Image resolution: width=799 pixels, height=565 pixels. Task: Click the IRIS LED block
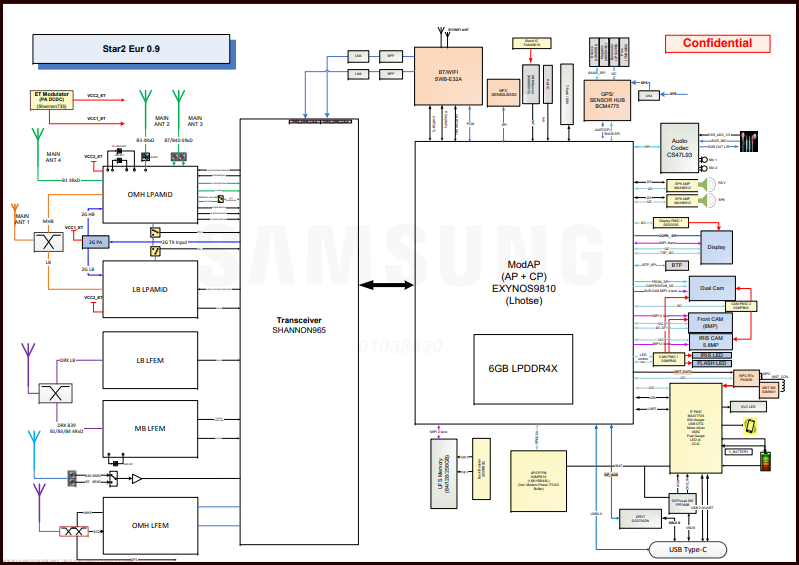point(712,355)
